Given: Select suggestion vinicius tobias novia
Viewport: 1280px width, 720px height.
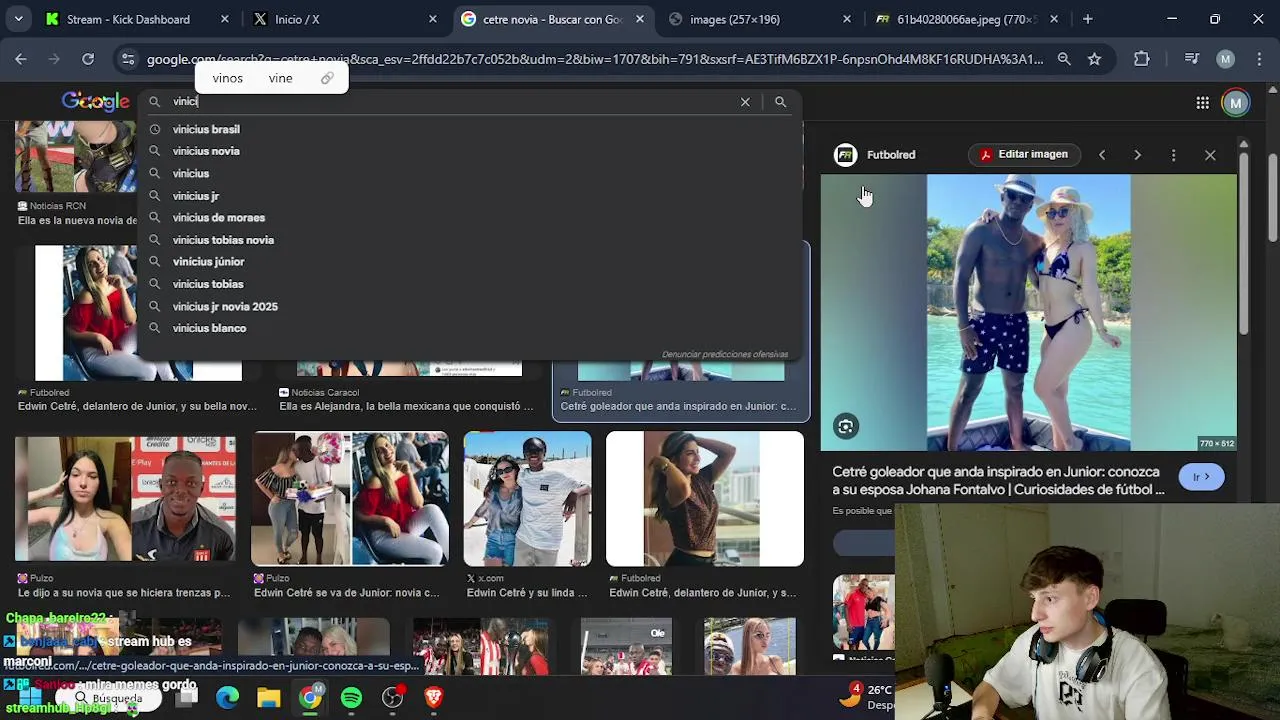Looking at the screenshot, I should (x=470, y=240).
